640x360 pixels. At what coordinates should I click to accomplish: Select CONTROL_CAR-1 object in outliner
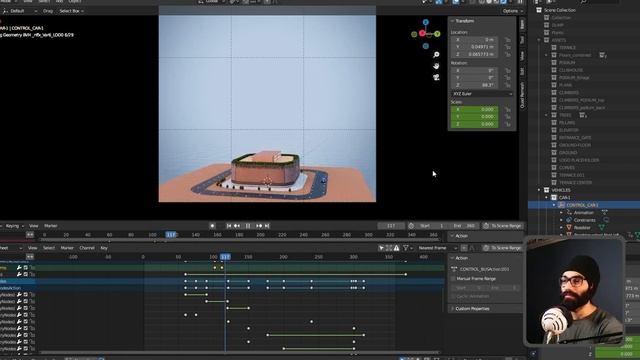(582, 205)
